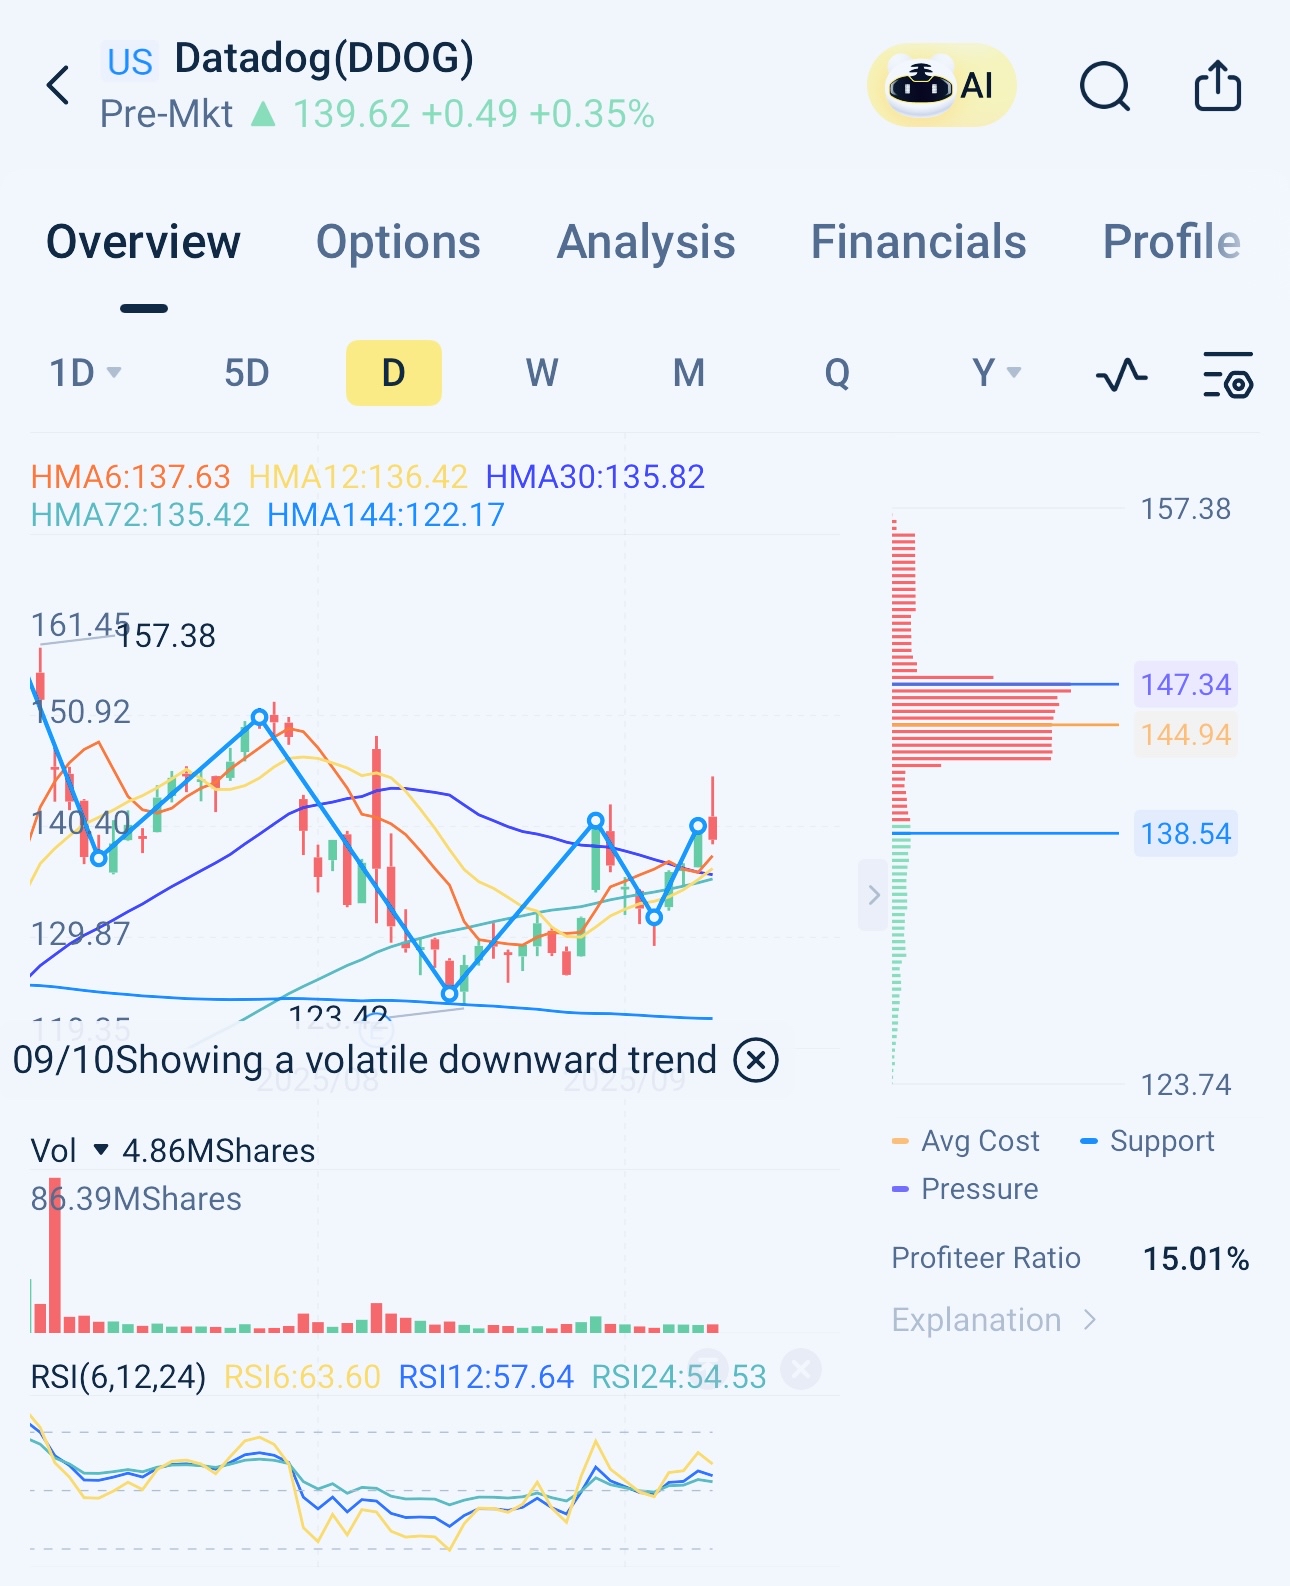Expand the Y yearly timeframe dropdown
1290x1586 pixels.
click(x=996, y=373)
